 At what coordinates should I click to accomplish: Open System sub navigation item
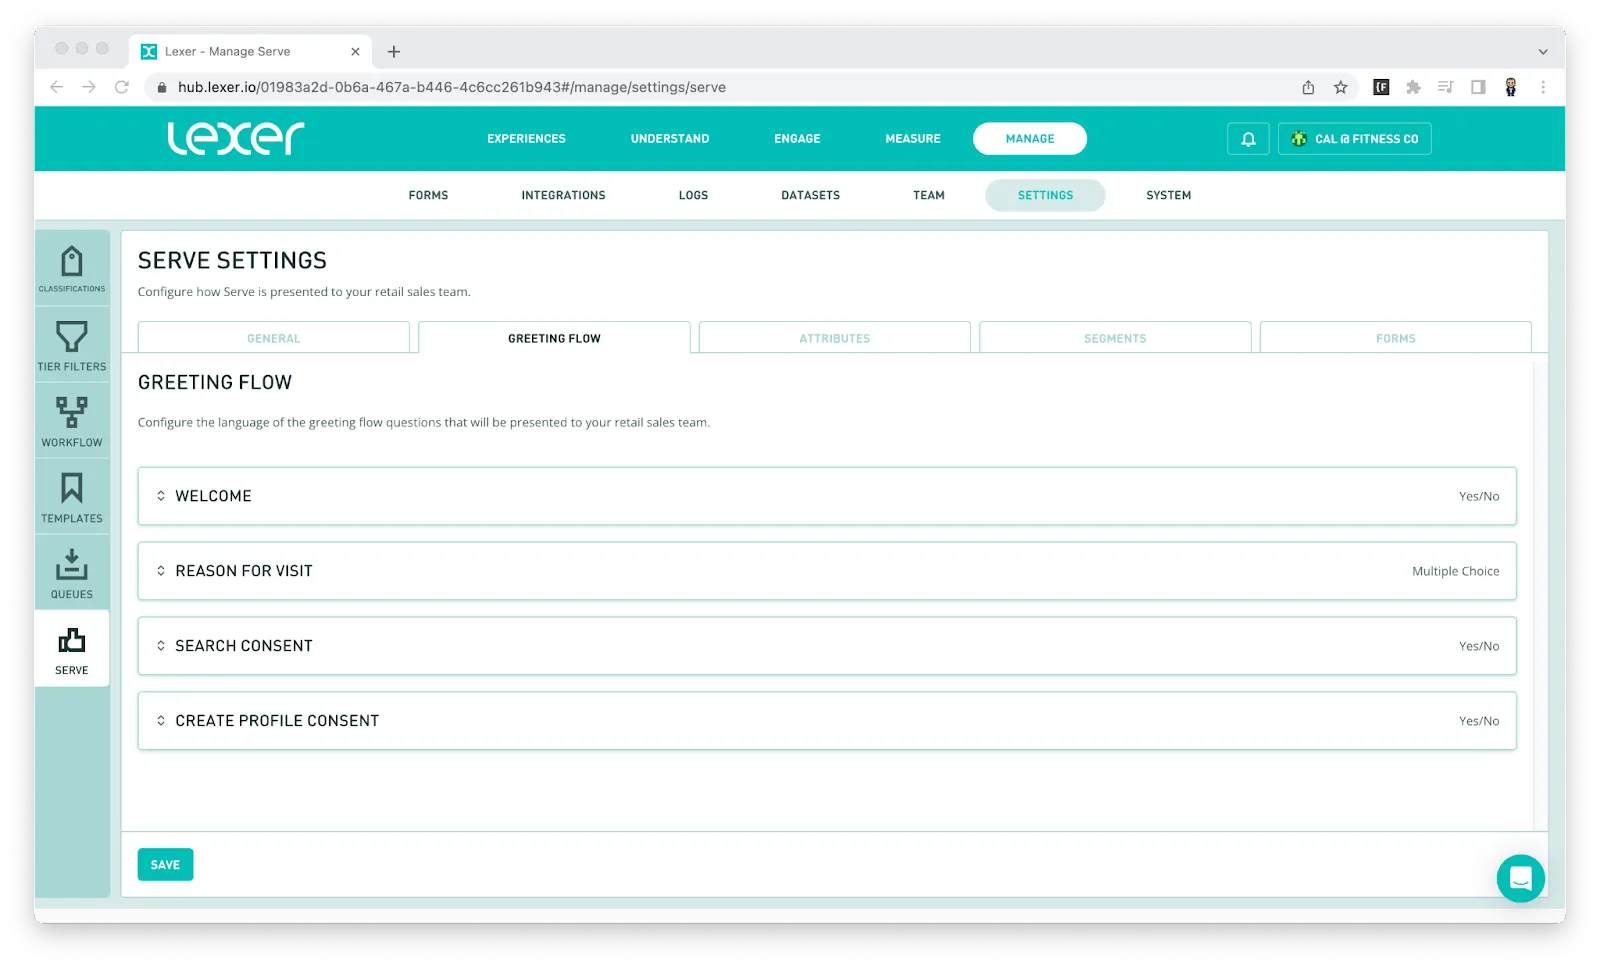pyautogui.click(x=1168, y=195)
